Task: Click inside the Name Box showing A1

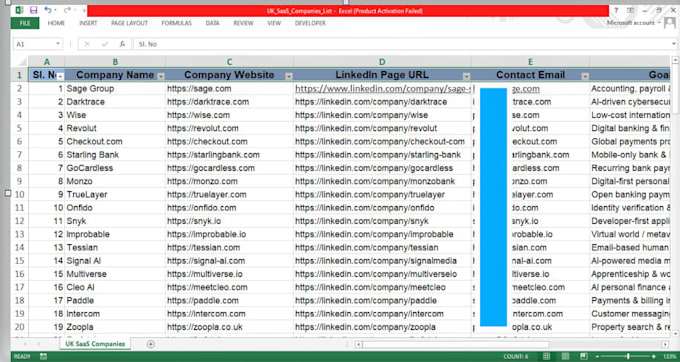Action: (x=34, y=44)
